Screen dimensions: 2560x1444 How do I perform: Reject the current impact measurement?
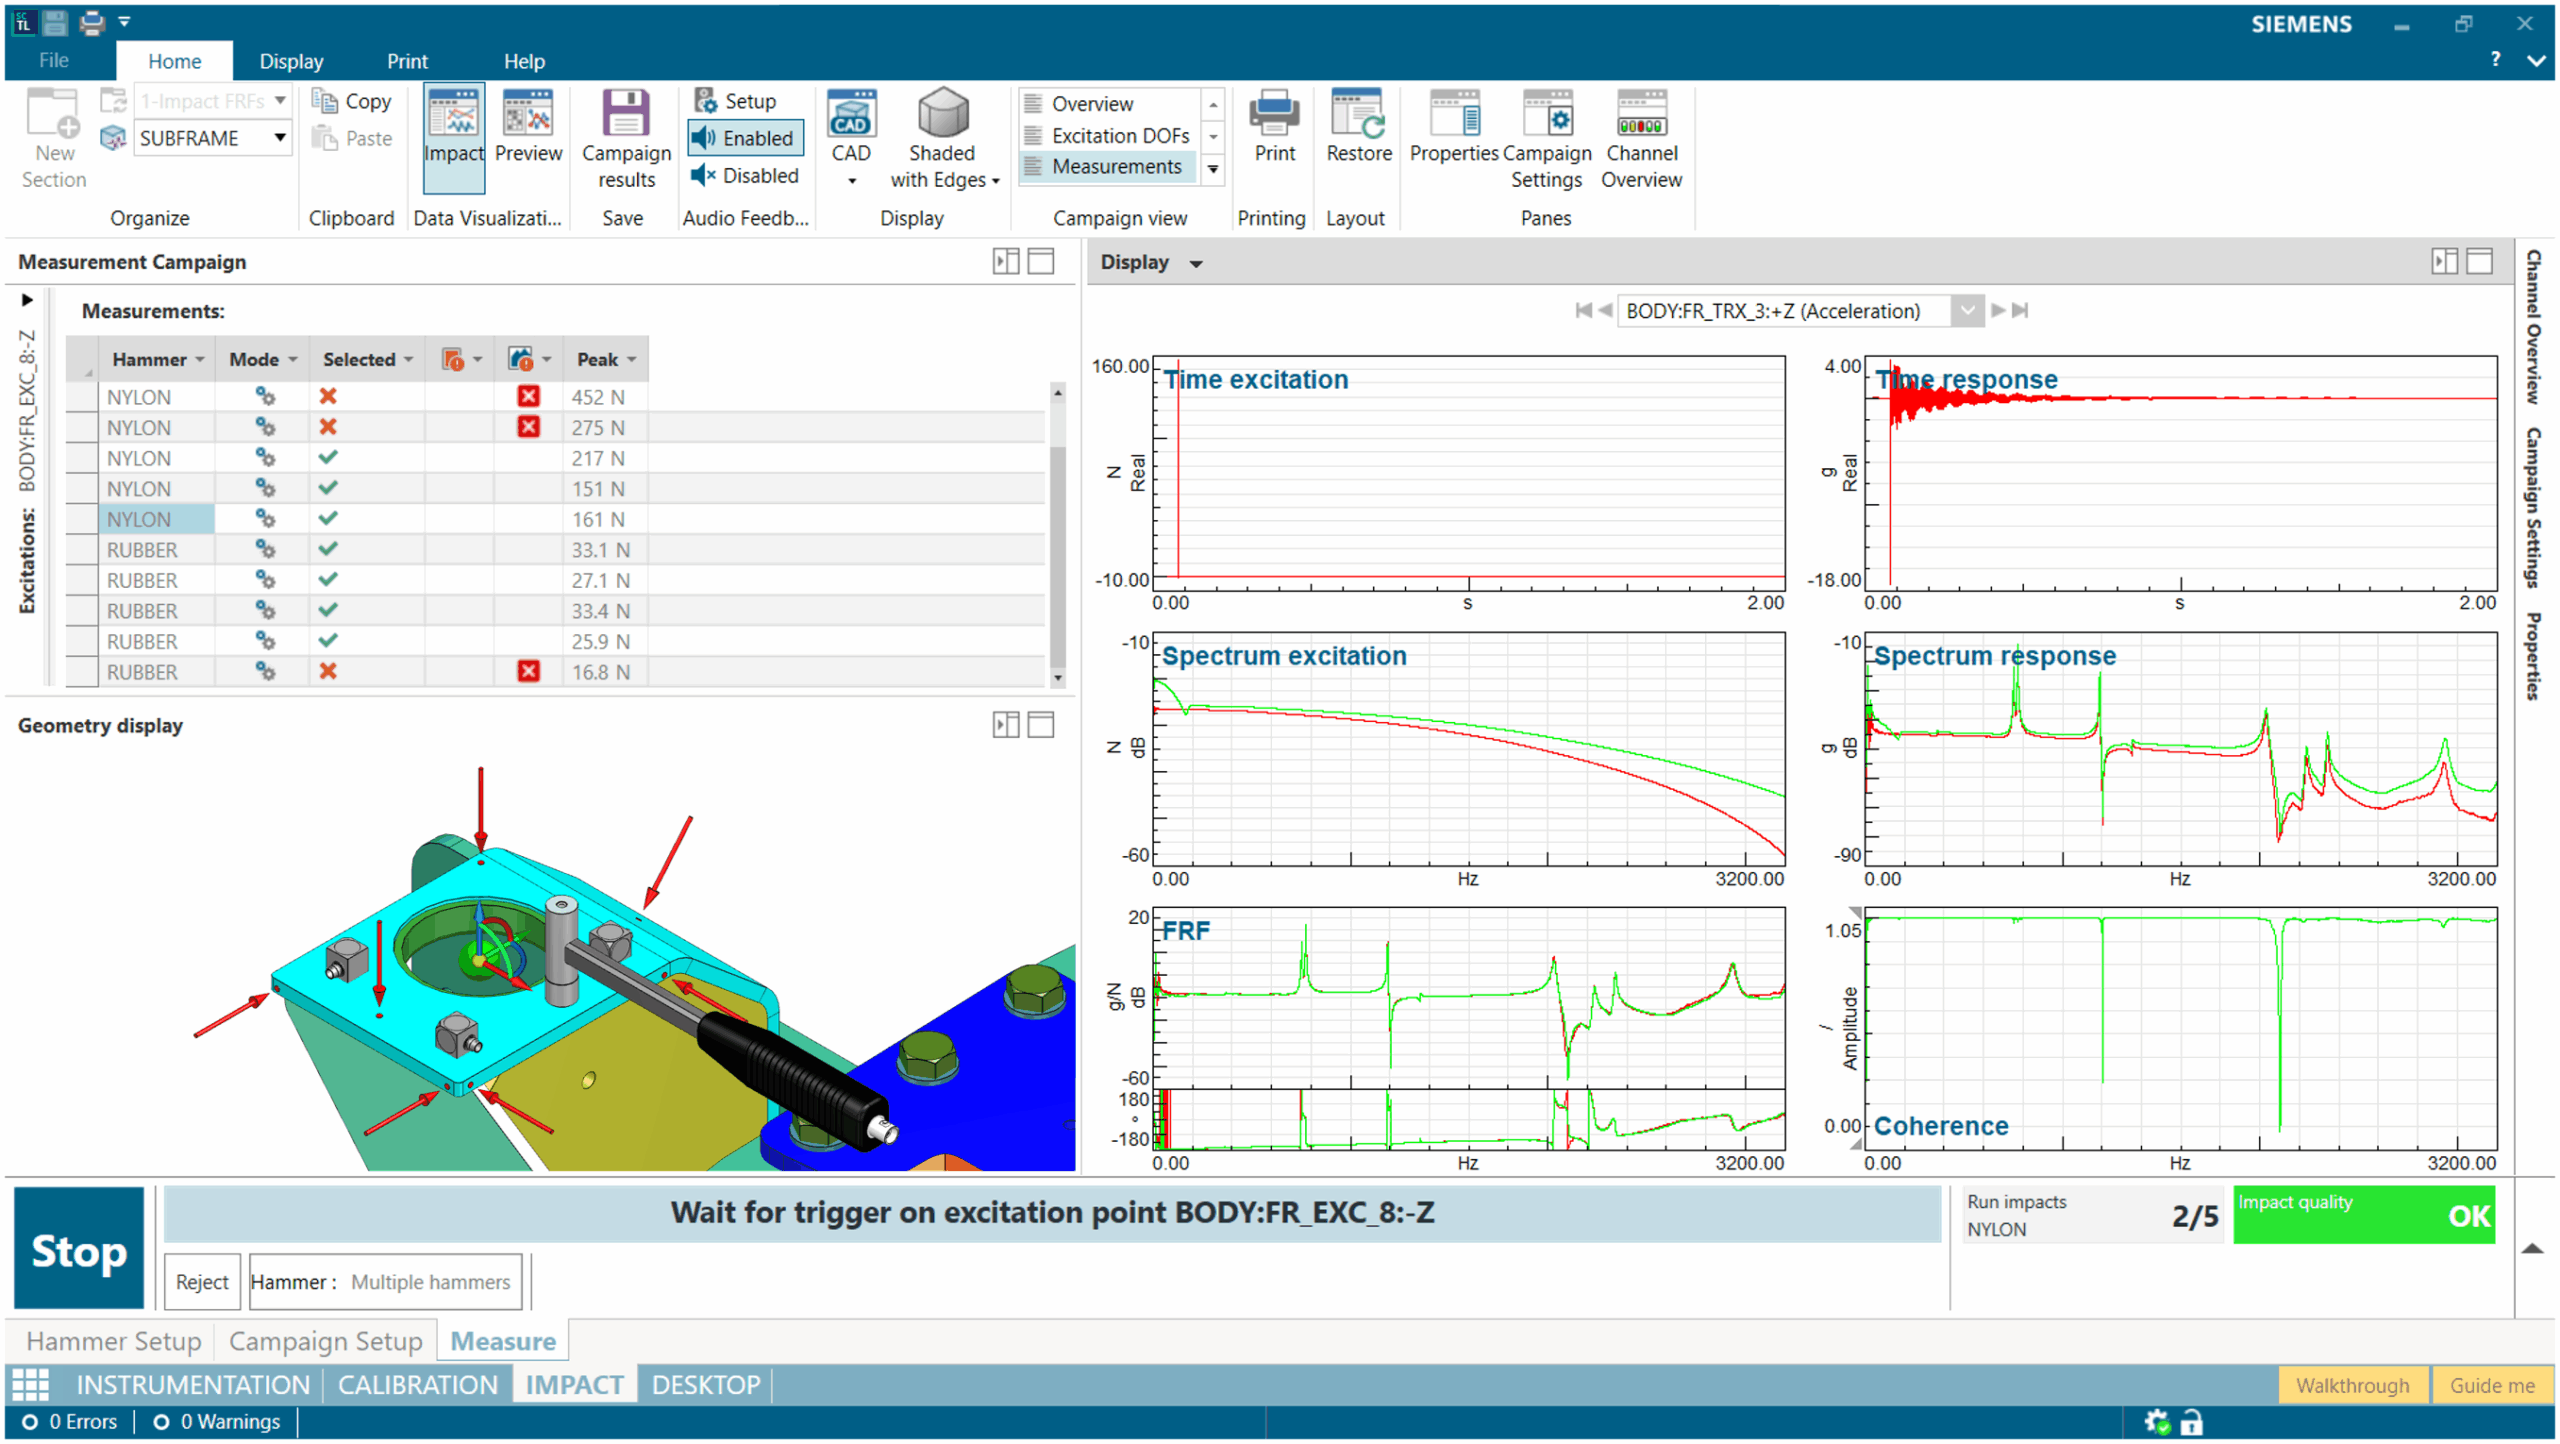(x=201, y=1281)
